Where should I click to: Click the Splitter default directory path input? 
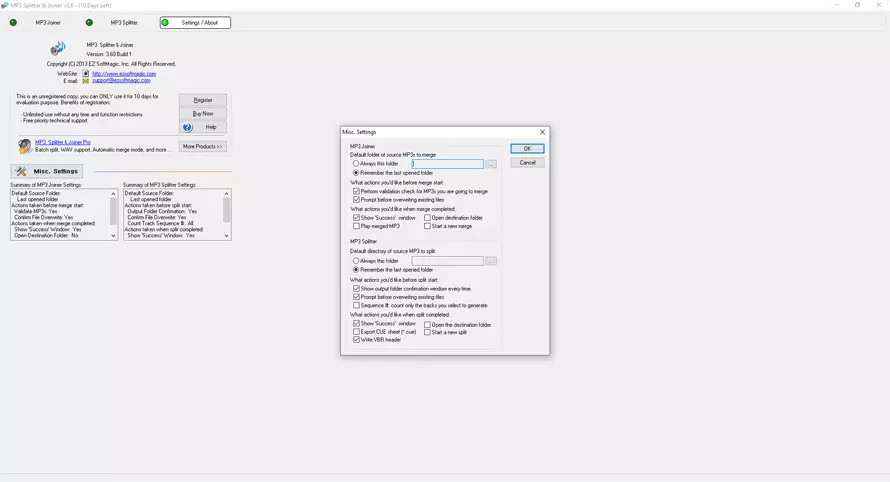tap(447, 261)
